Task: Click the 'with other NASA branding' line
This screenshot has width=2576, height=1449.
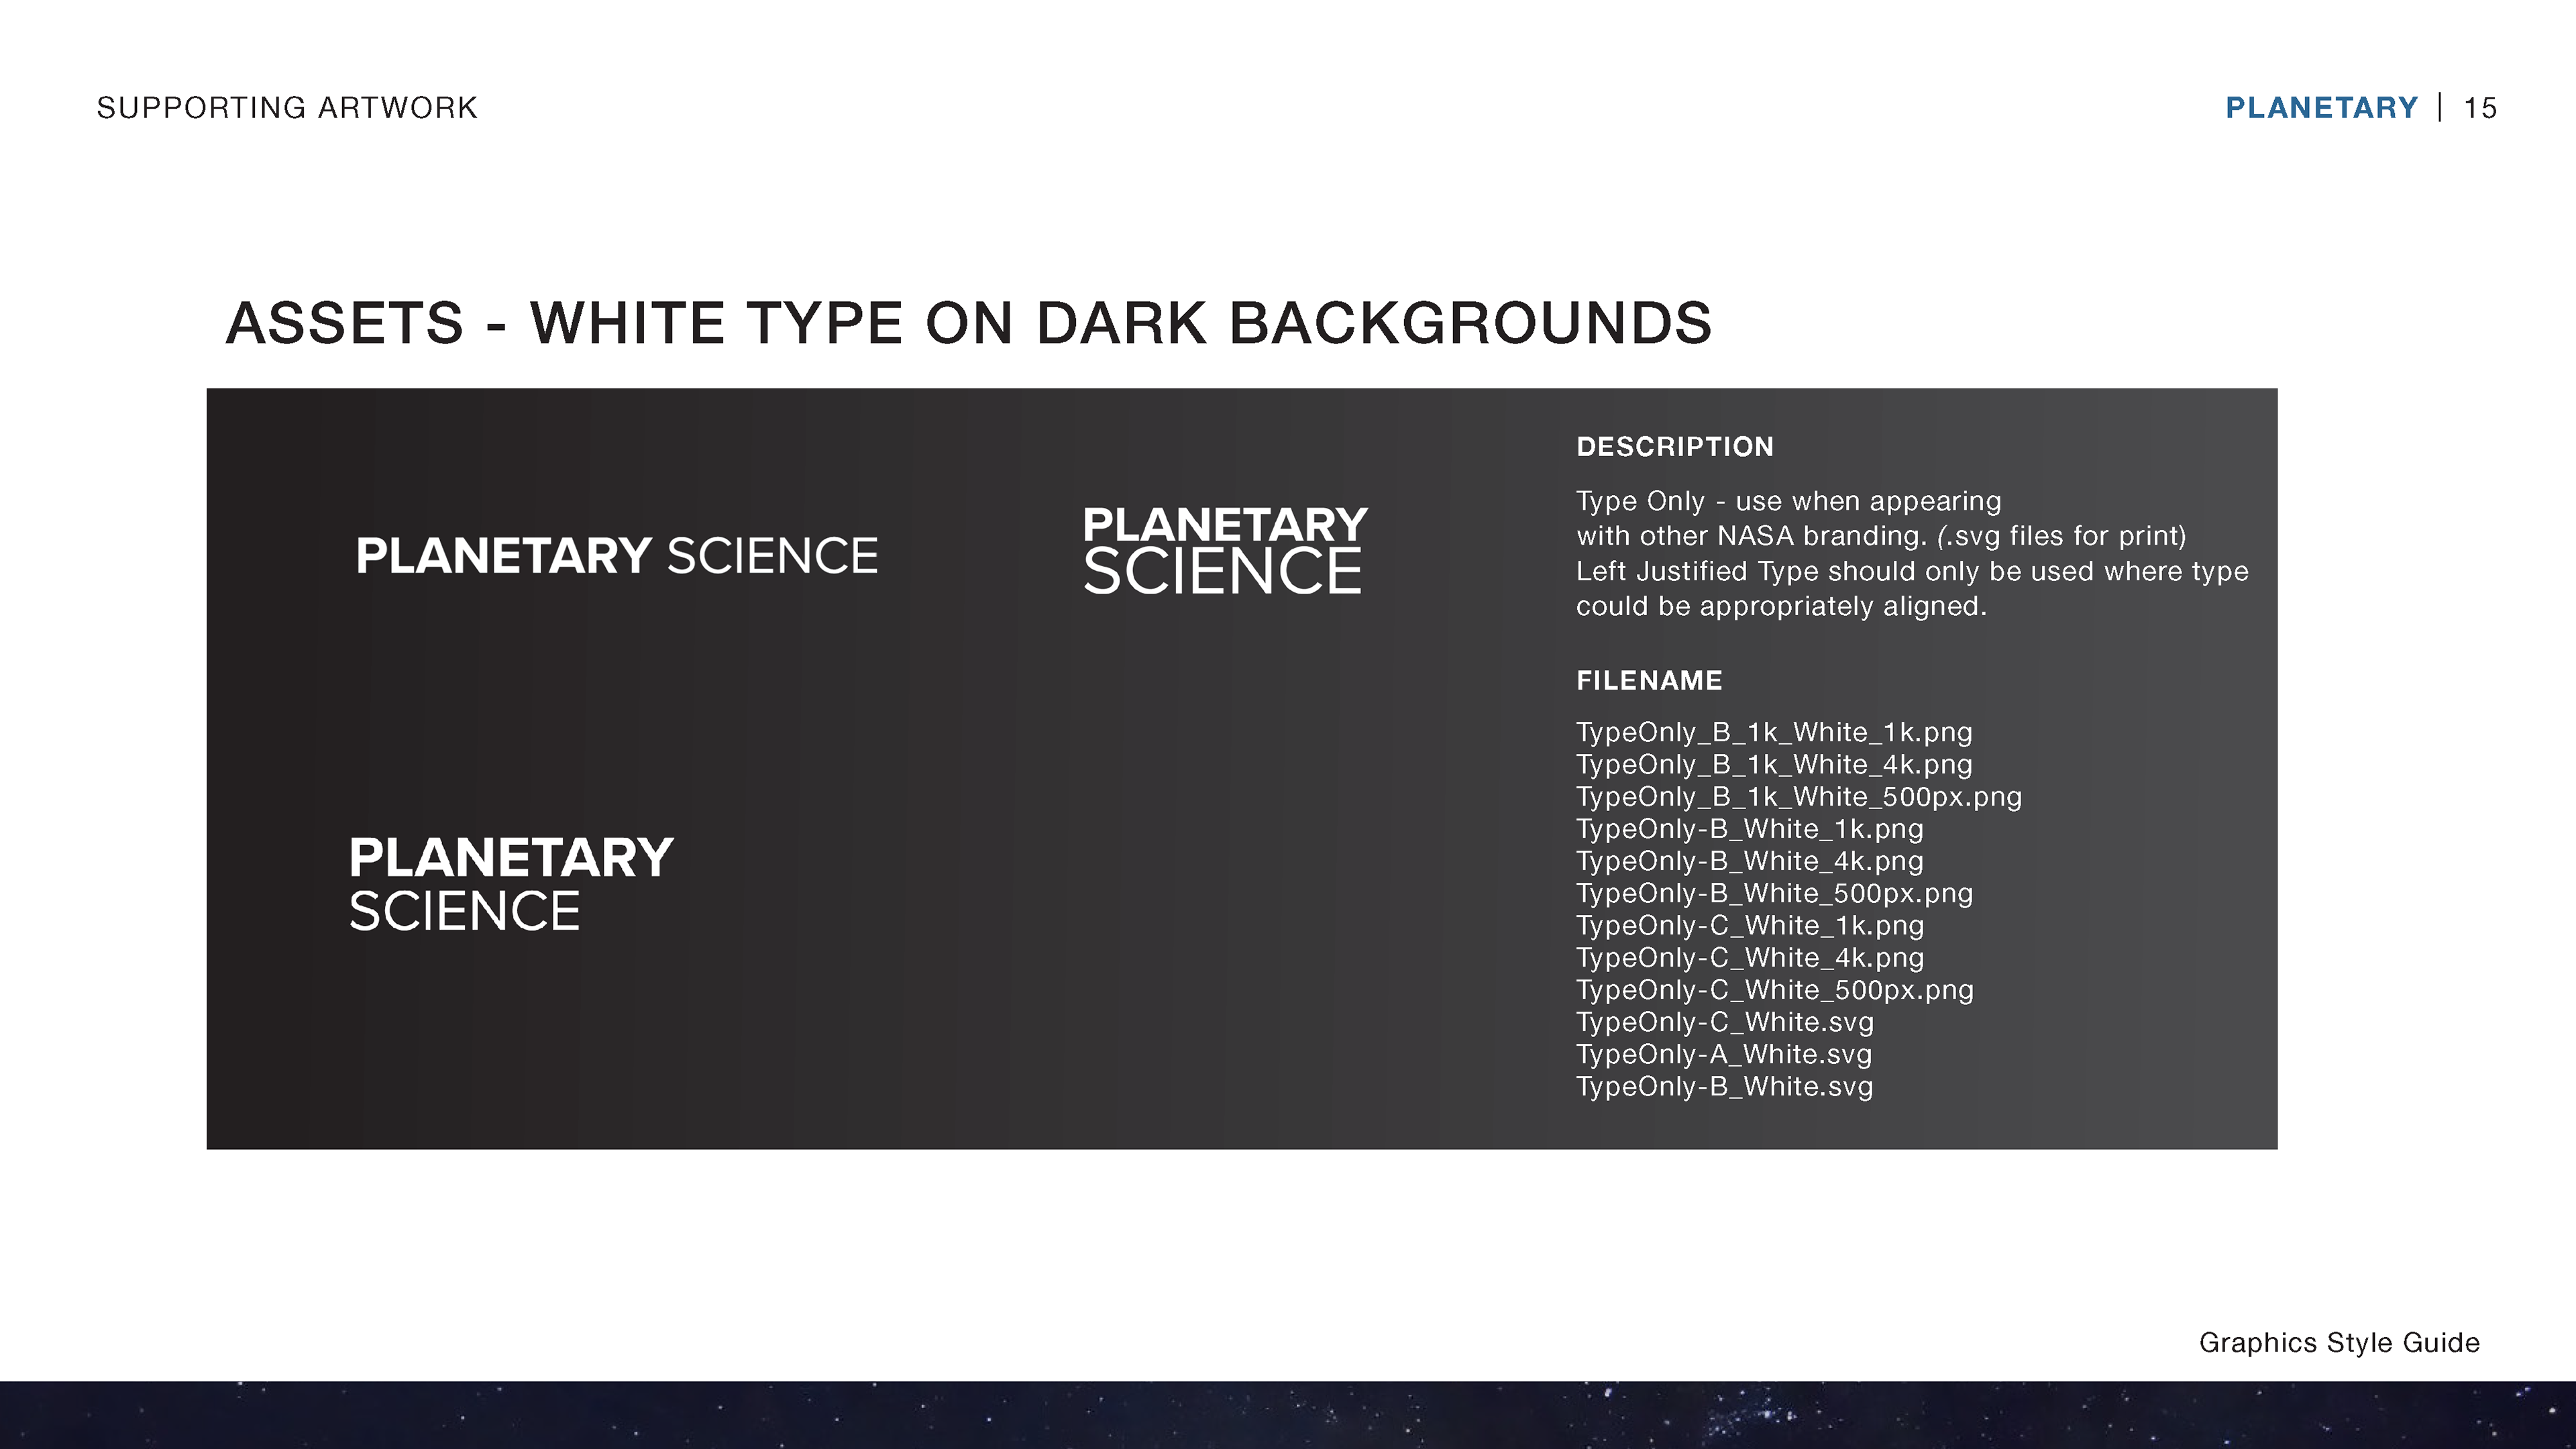Action: click(x=1881, y=537)
